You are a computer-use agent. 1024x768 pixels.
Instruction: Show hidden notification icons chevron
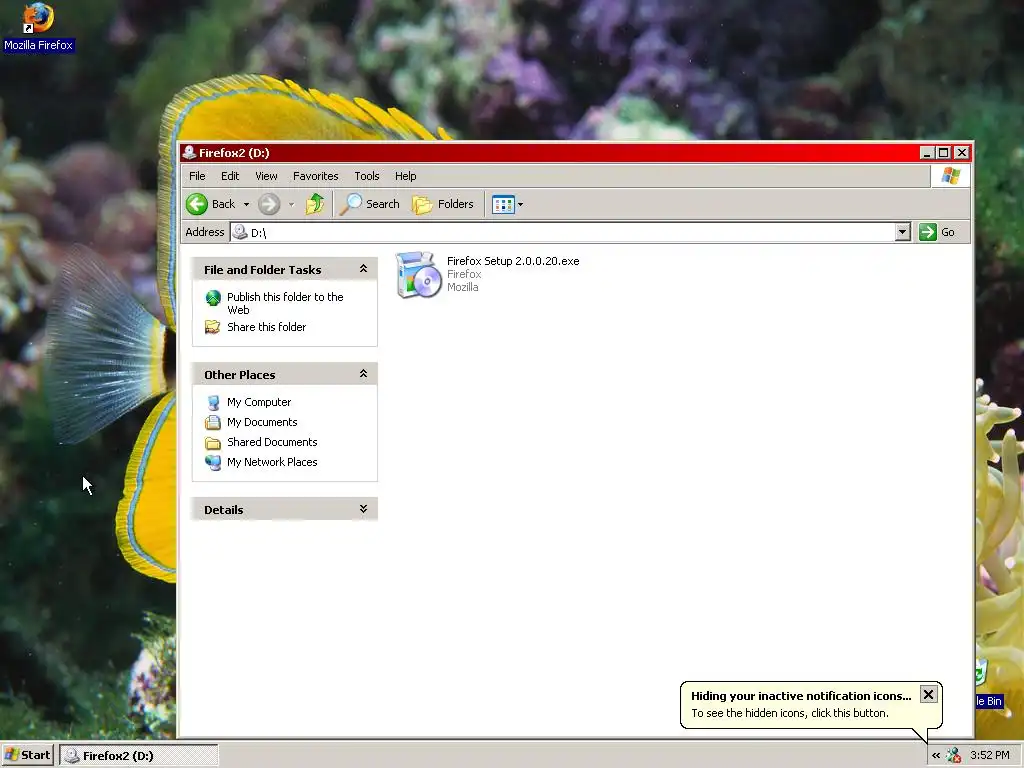click(936, 756)
